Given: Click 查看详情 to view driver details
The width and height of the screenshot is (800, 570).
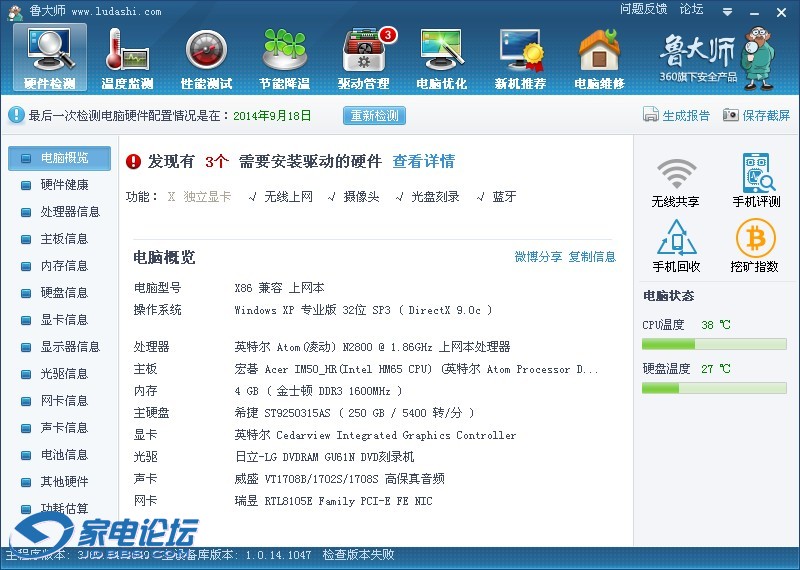Looking at the screenshot, I should pos(423,161).
